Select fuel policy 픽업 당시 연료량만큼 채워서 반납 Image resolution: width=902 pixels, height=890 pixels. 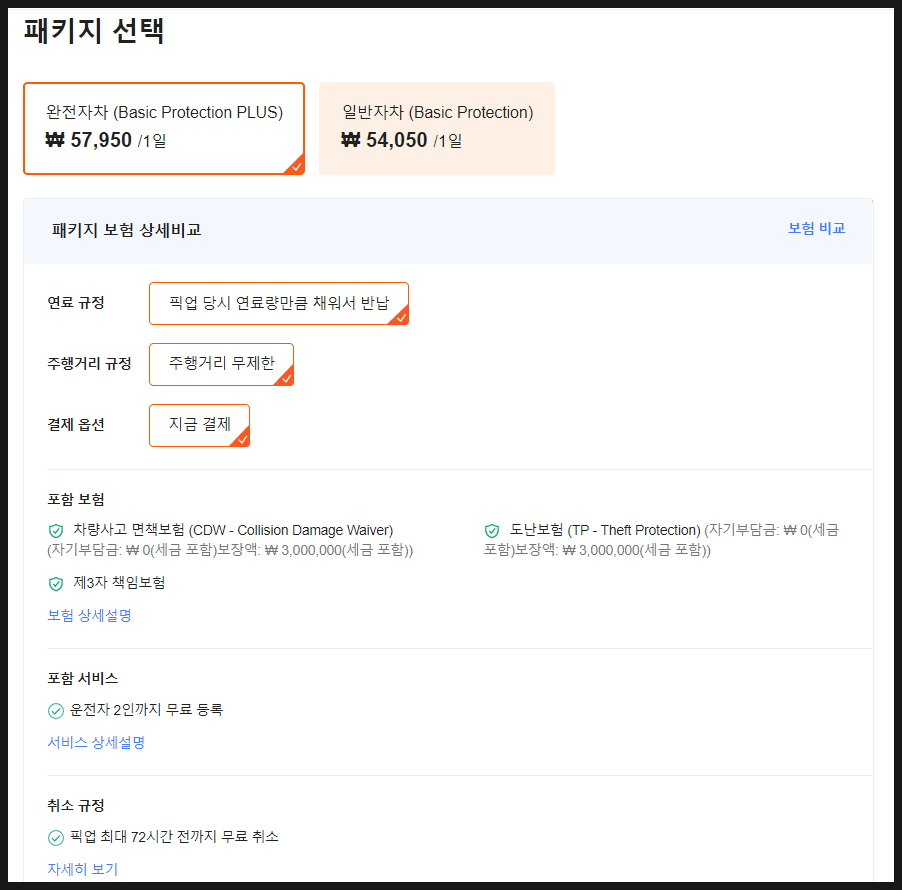pos(279,303)
